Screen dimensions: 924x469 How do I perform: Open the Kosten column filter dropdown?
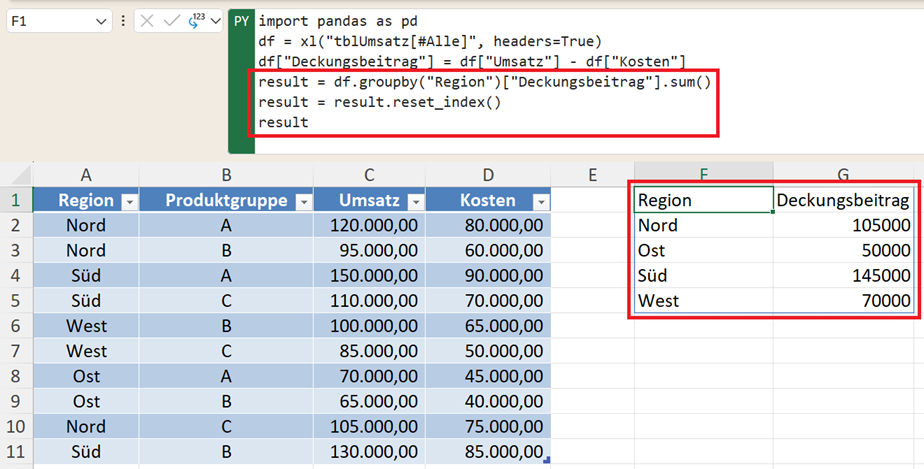click(541, 202)
